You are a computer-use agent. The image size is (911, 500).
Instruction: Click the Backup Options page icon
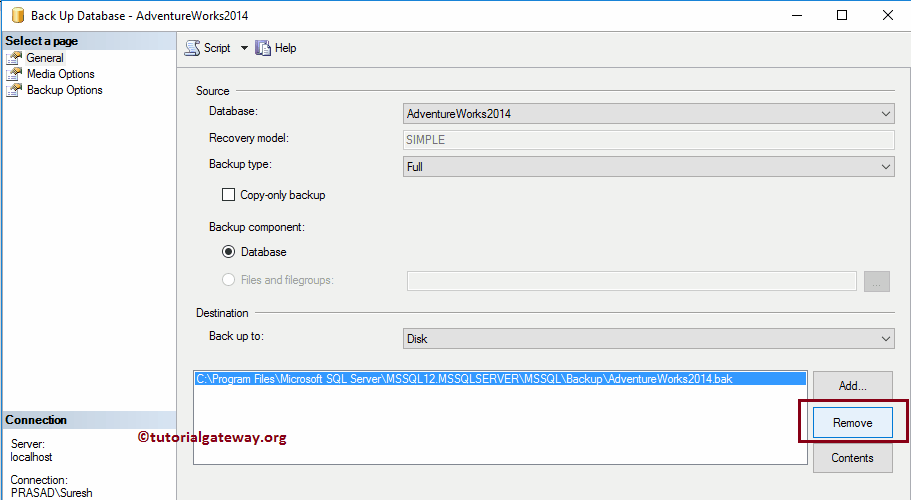pos(14,91)
